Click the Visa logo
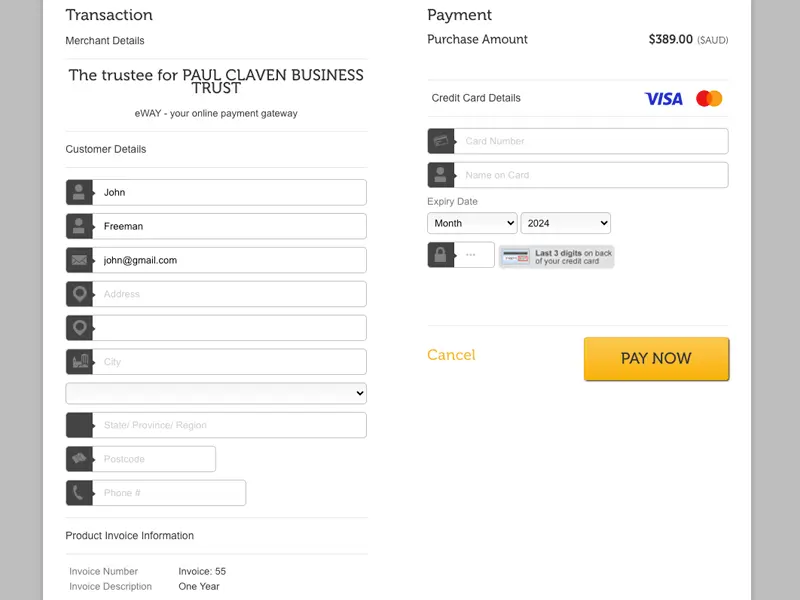 point(663,98)
